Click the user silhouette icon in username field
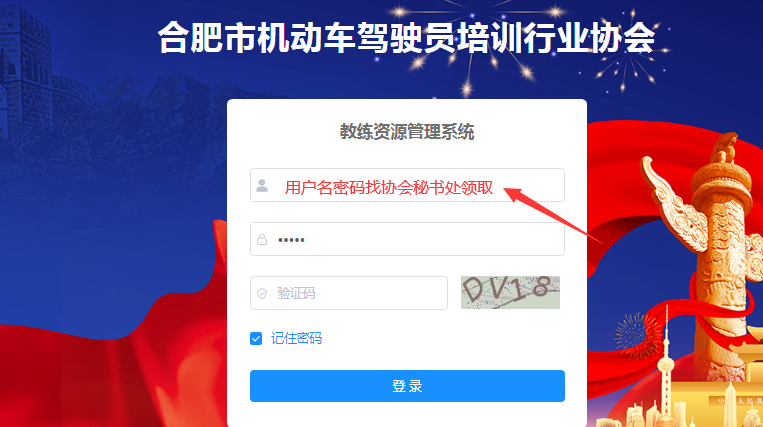 click(x=262, y=185)
